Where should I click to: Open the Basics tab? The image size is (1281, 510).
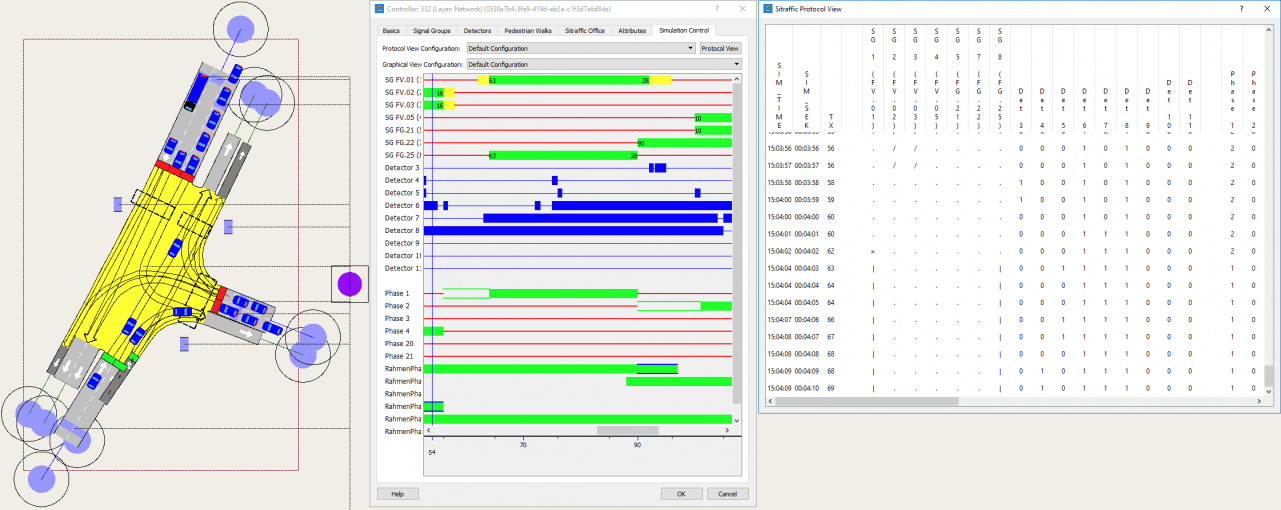coord(391,31)
